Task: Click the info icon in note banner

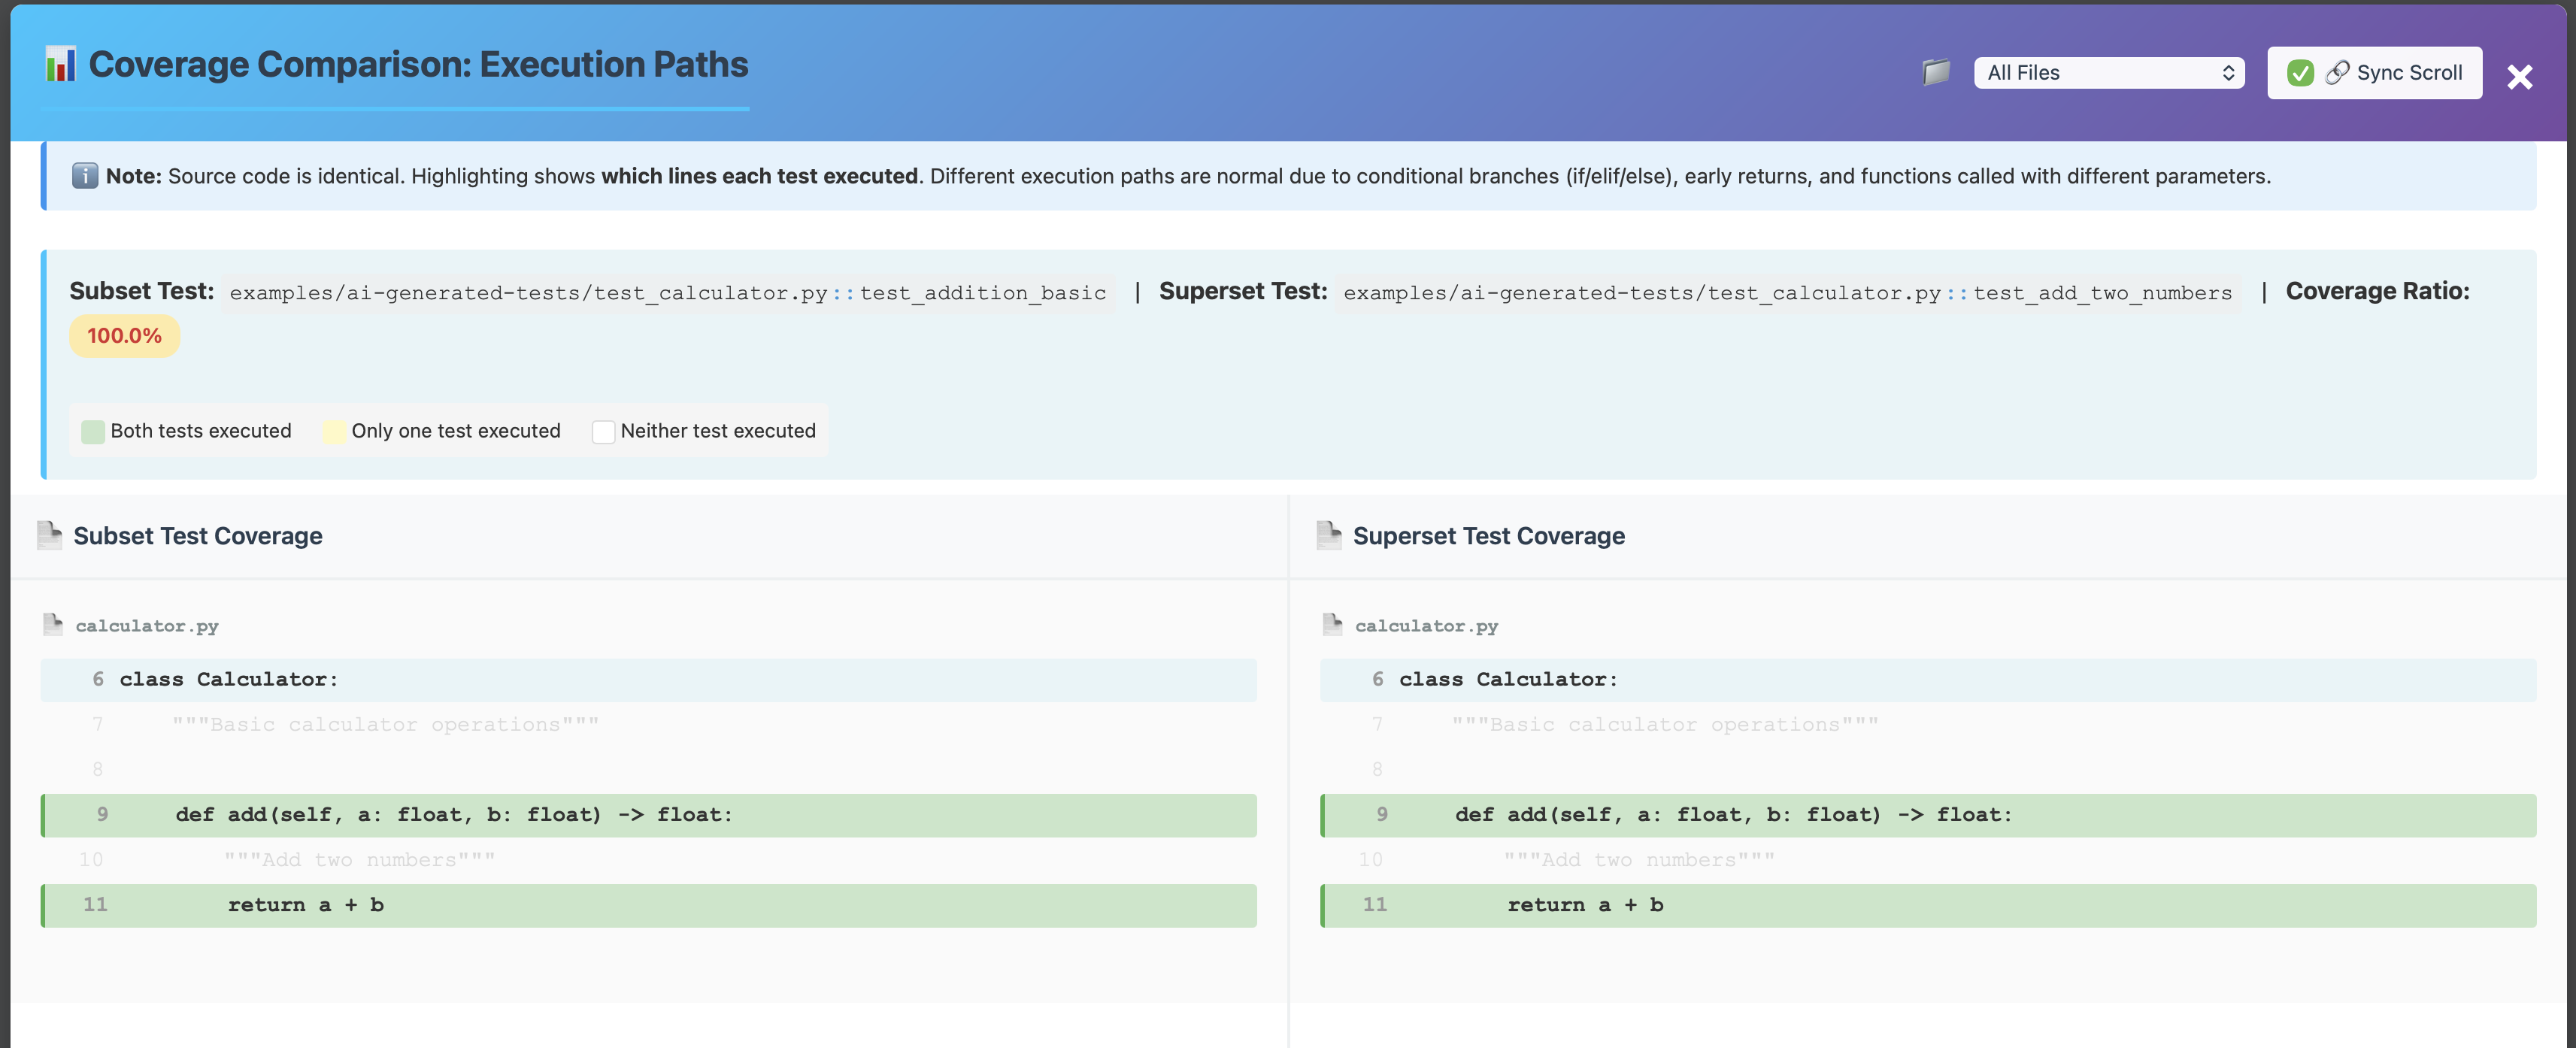Action: pyautogui.click(x=85, y=176)
